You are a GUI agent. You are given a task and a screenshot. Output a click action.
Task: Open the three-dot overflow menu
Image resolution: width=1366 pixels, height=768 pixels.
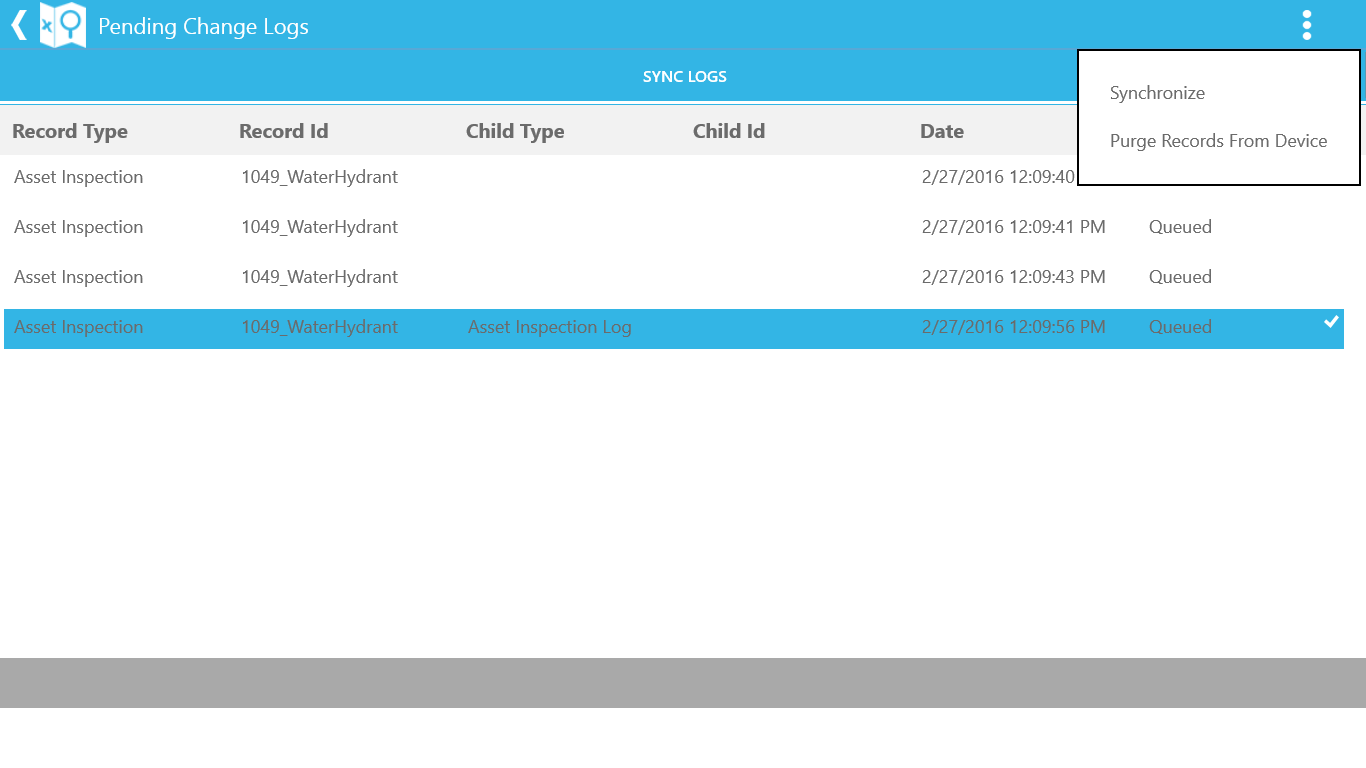(1307, 24)
